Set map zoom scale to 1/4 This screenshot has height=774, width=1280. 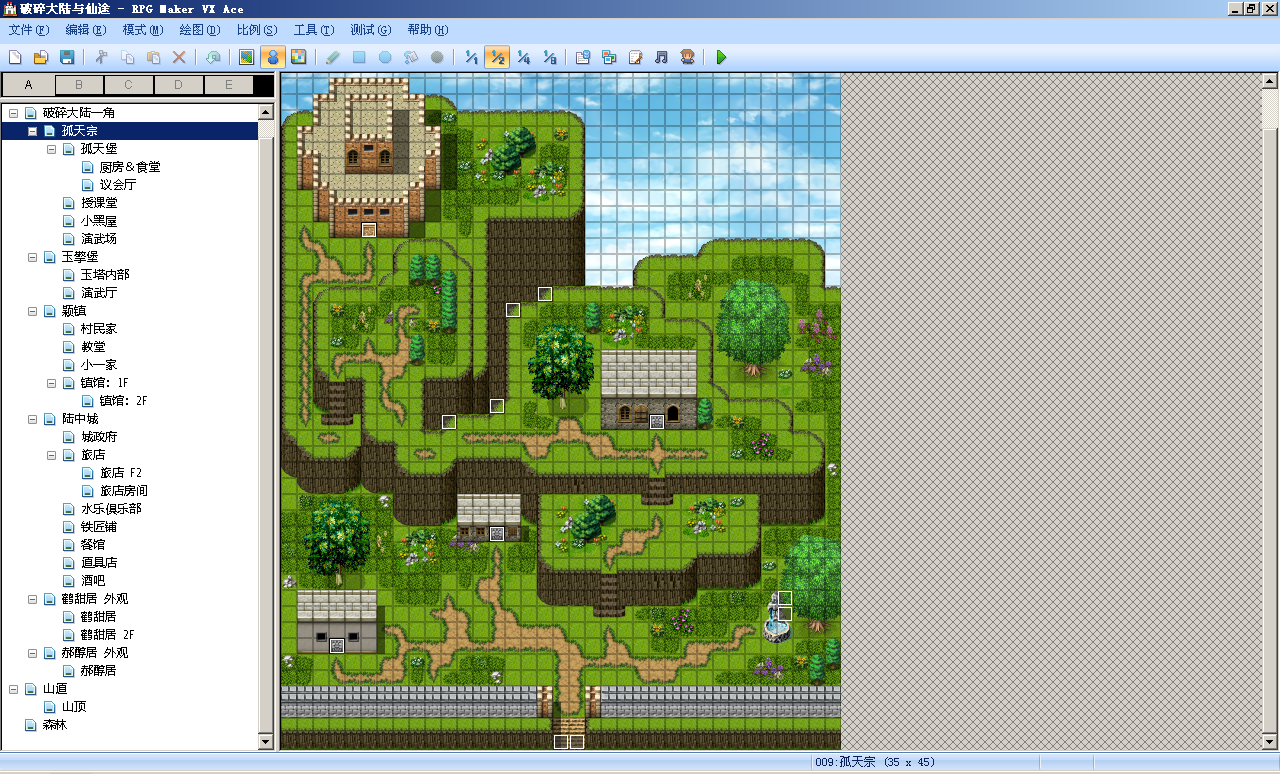point(523,57)
